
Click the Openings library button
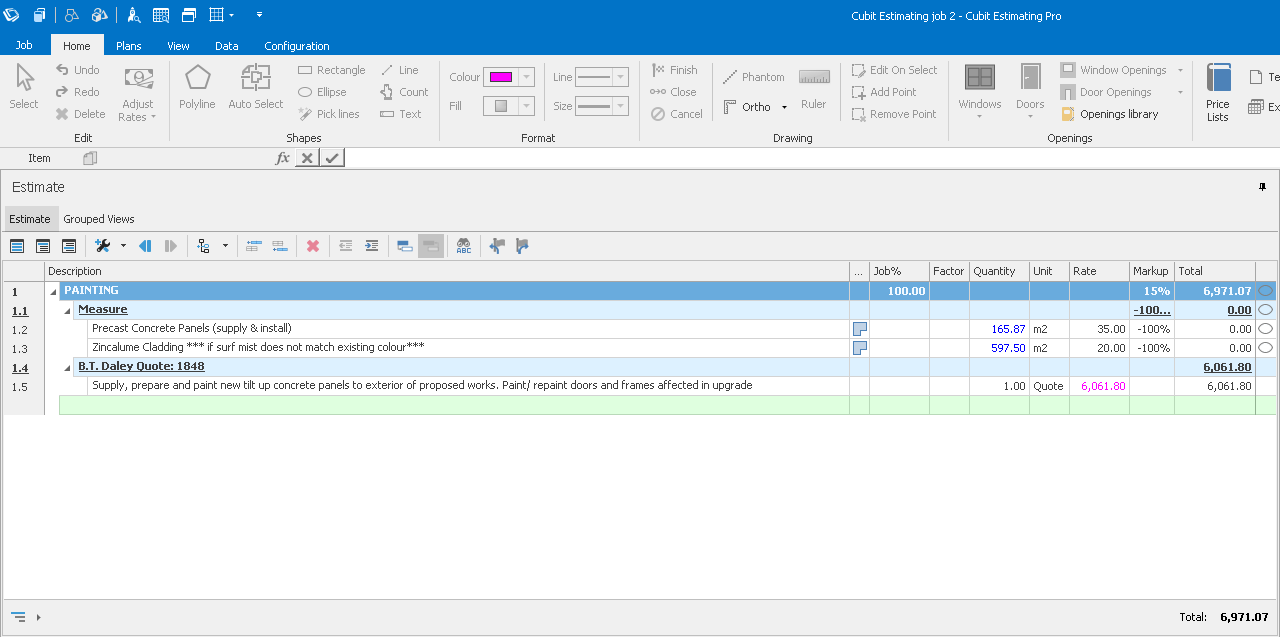pyautogui.click(x=1110, y=114)
